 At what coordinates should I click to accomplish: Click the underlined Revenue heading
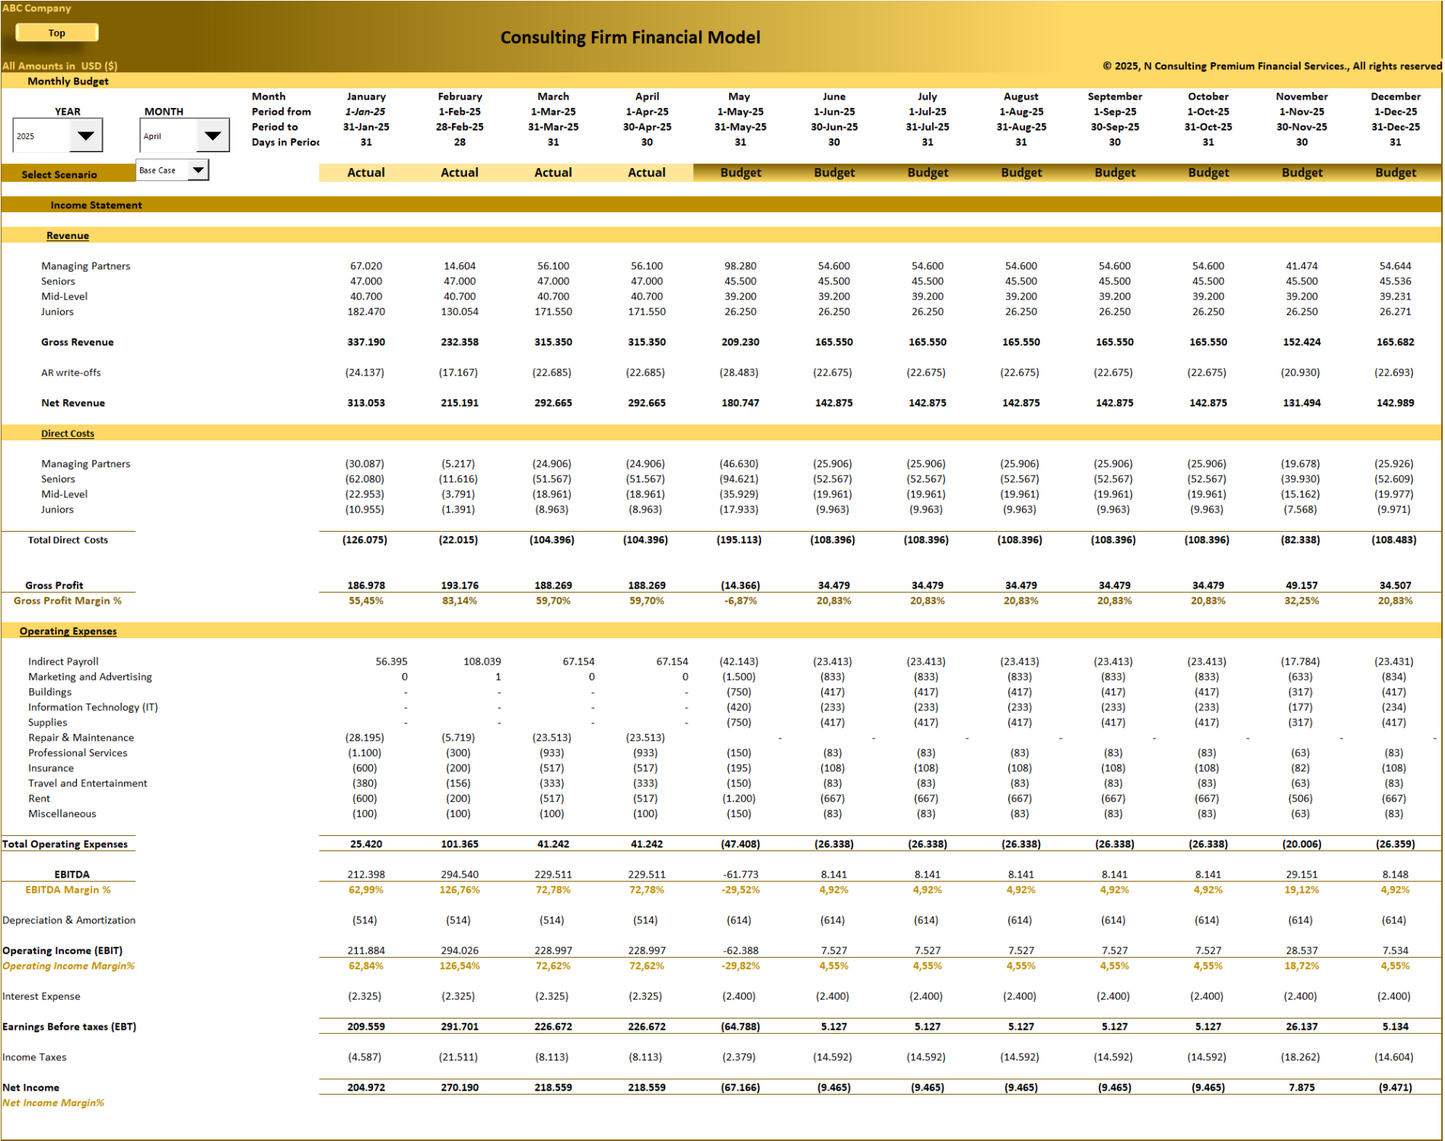pos(67,236)
